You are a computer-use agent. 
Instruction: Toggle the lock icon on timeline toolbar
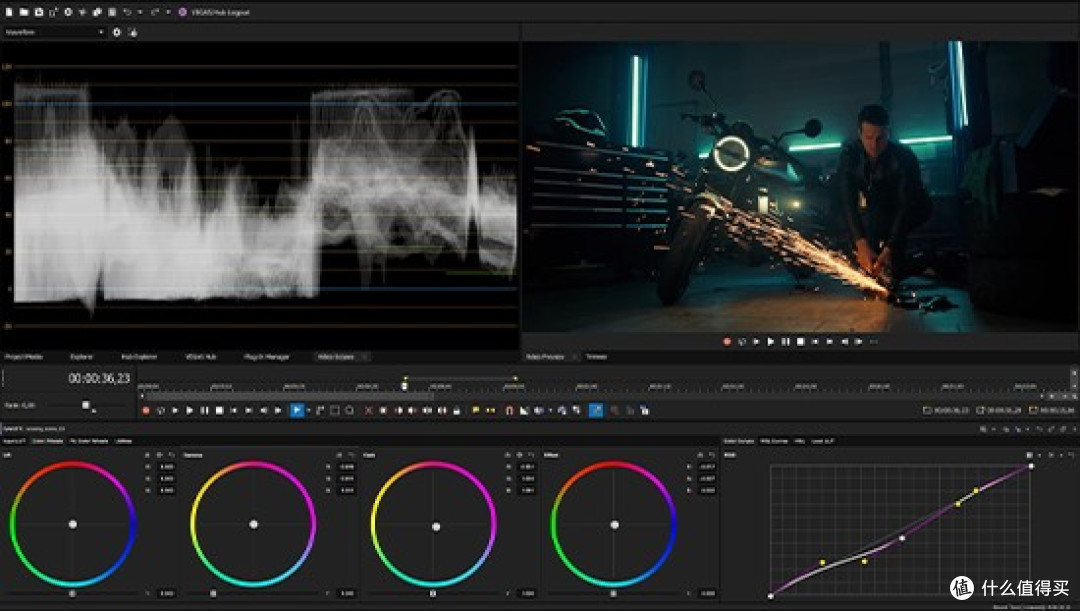(x=457, y=411)
